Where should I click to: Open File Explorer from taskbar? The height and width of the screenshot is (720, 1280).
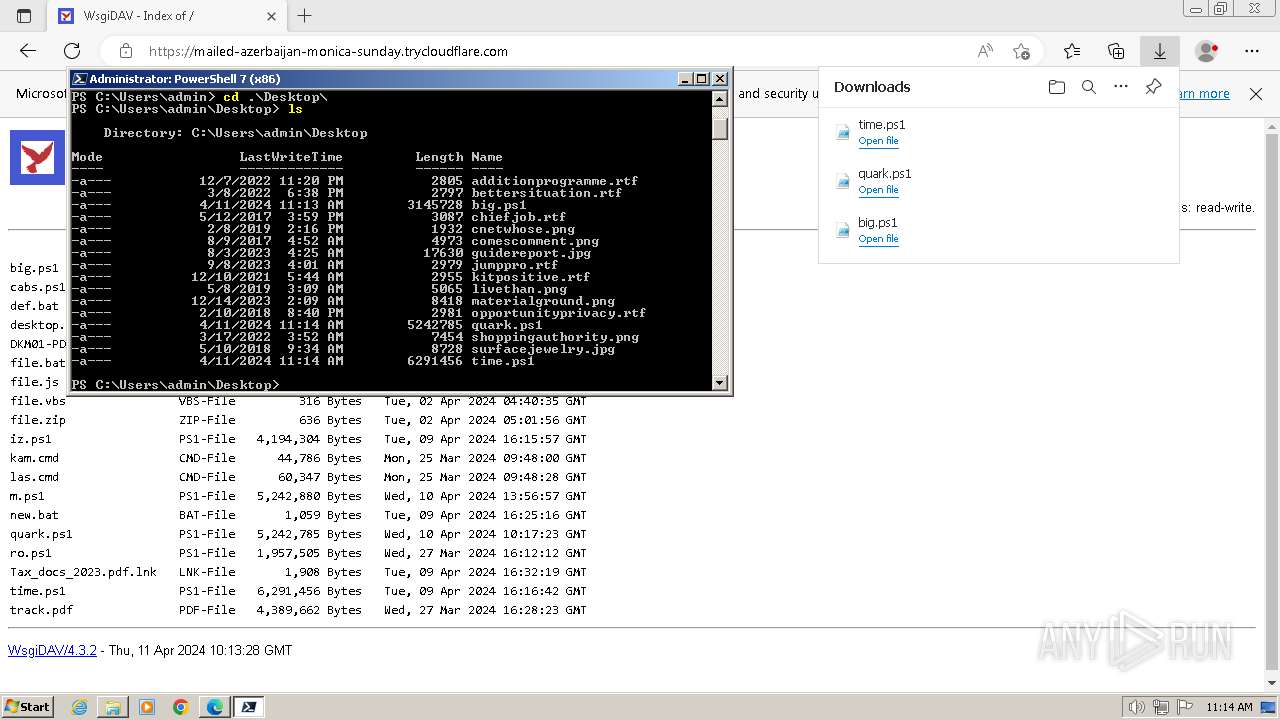pos(113,707)
